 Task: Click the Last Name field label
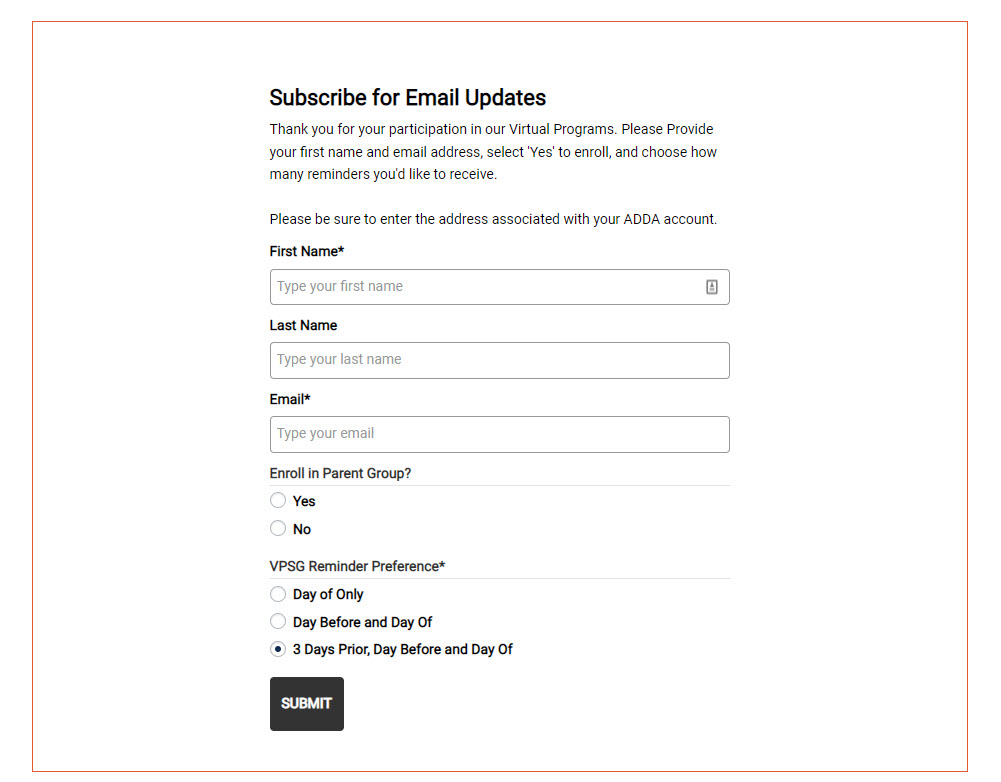(x=303, y=325)
